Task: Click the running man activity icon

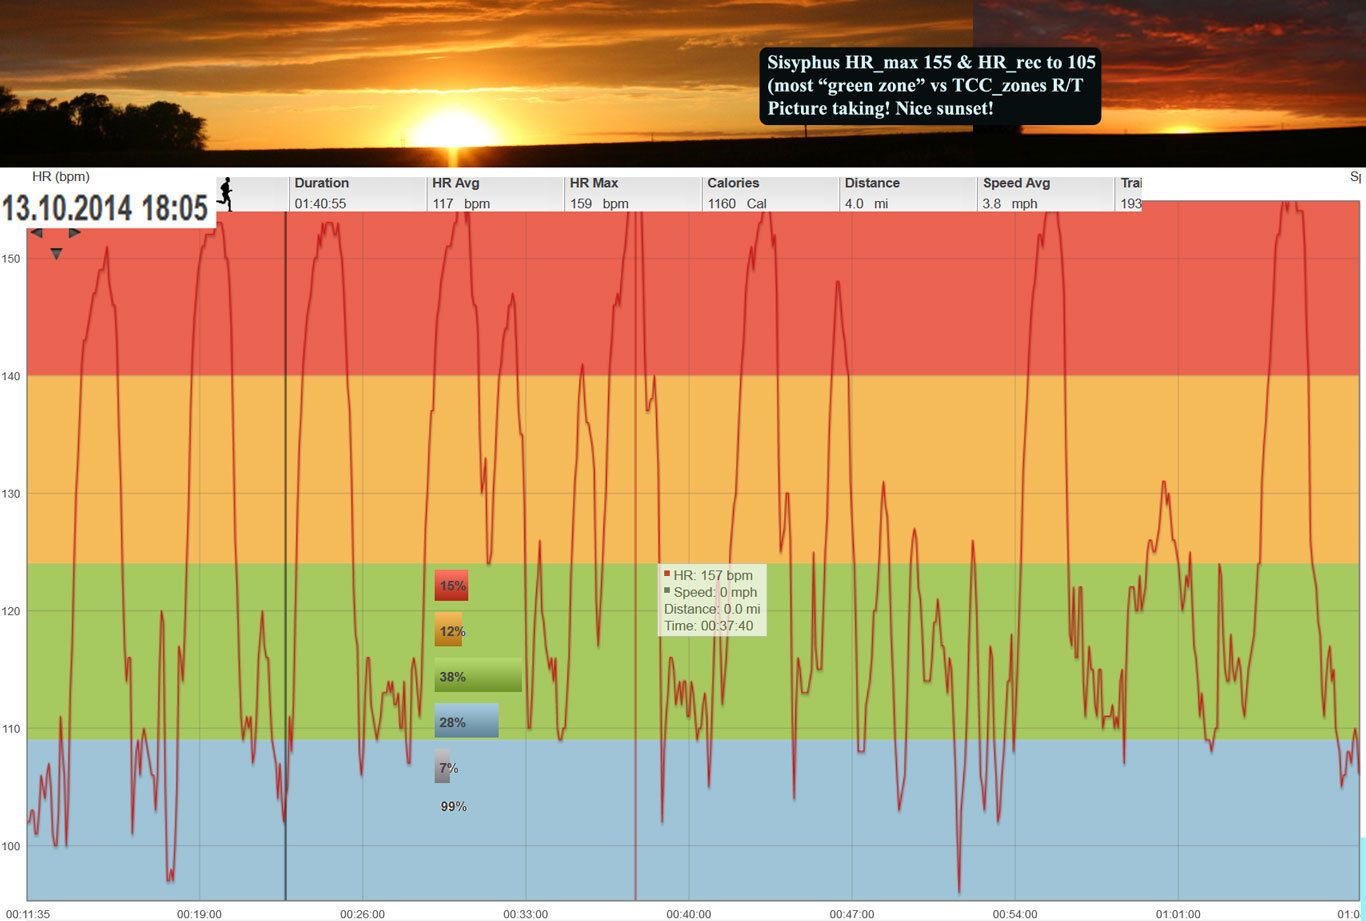Action: pyautogui.click(x=225, y=194)
